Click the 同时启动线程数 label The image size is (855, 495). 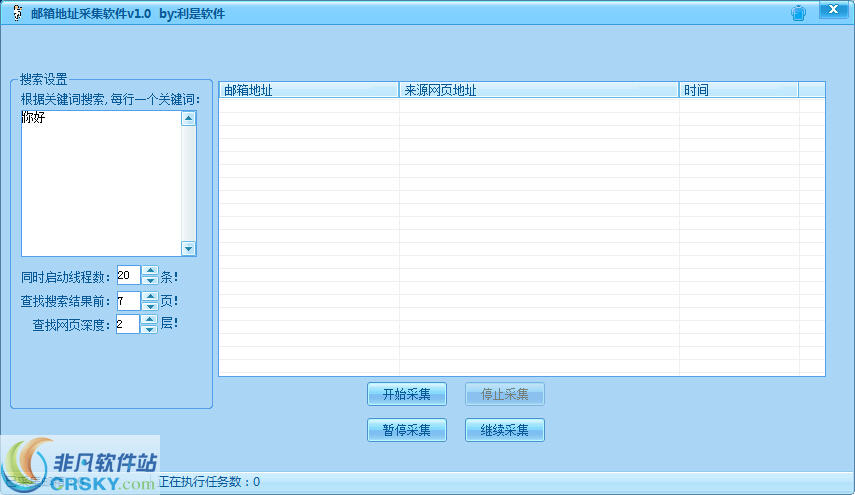click(x=65, y=277)
